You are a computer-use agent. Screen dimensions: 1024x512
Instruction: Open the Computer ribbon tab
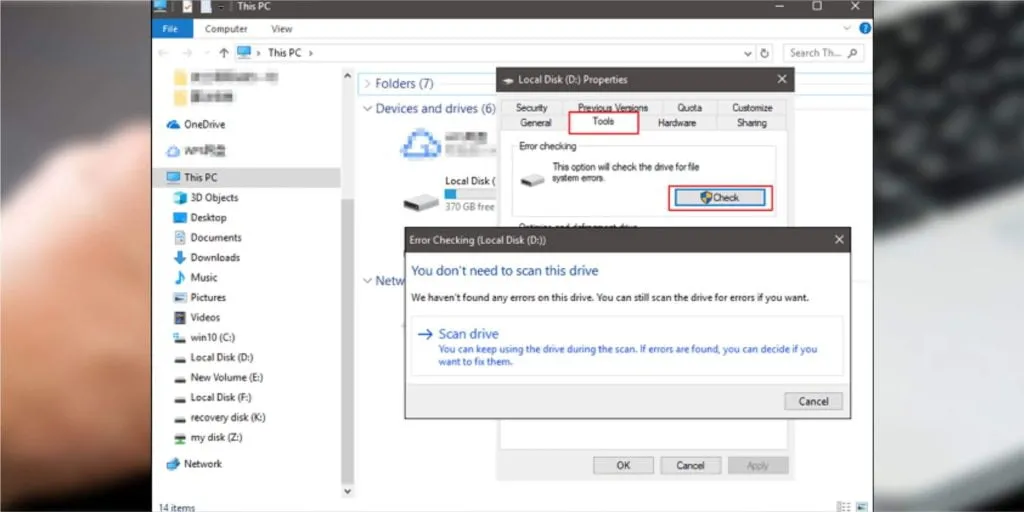[x=226, y=29]
